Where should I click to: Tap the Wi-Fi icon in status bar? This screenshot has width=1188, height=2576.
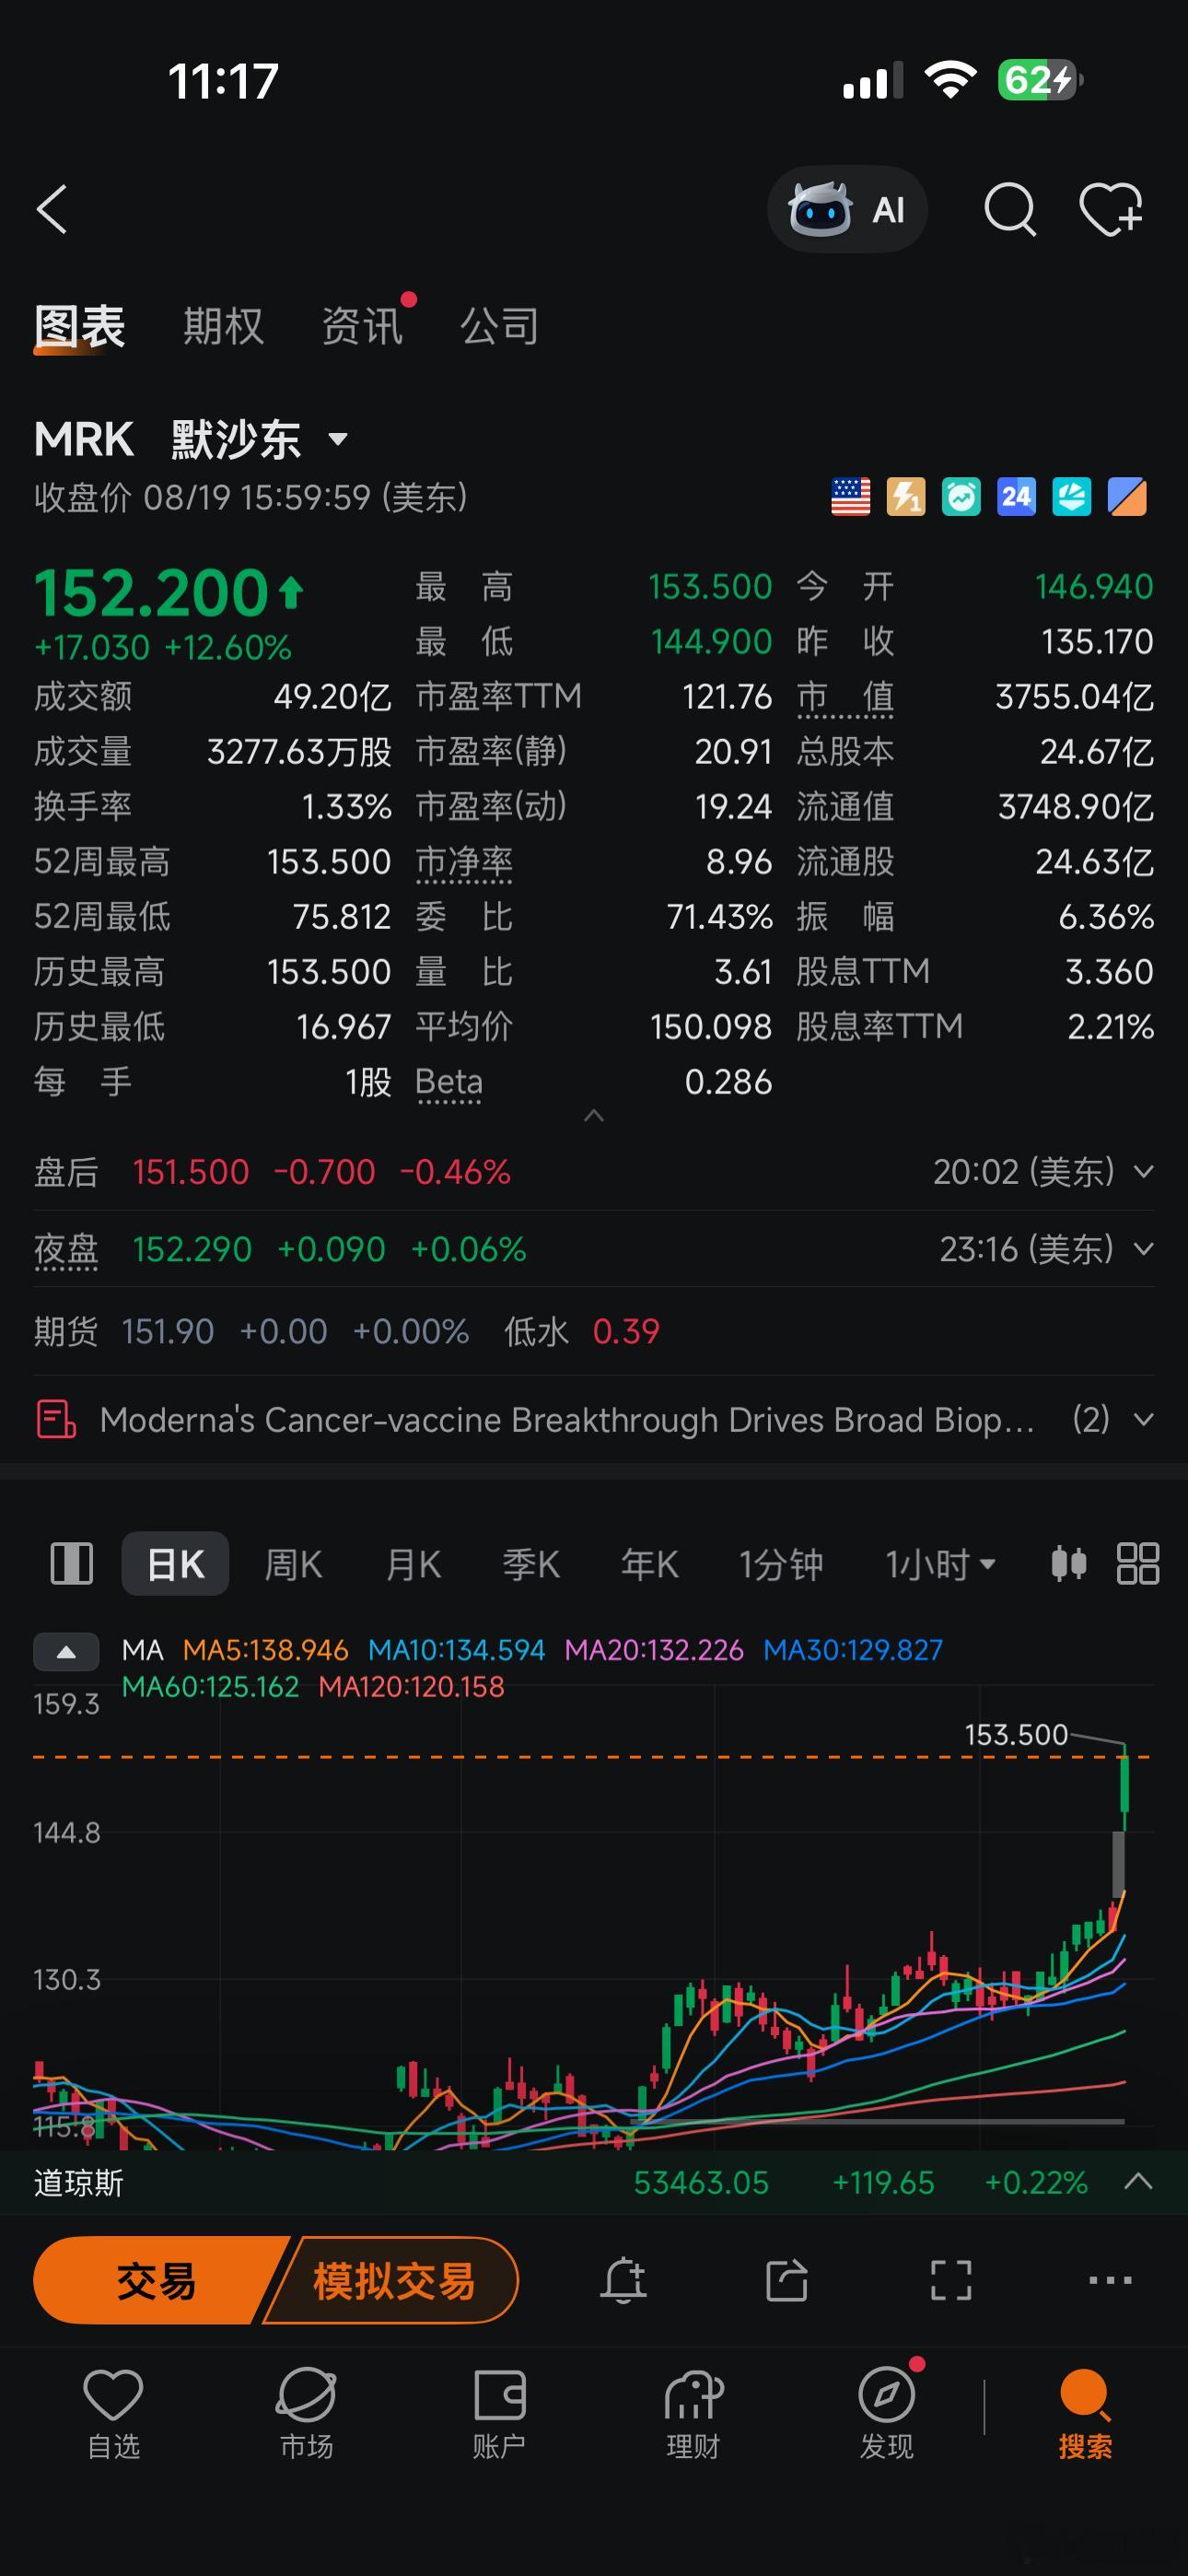click(950, 80)
